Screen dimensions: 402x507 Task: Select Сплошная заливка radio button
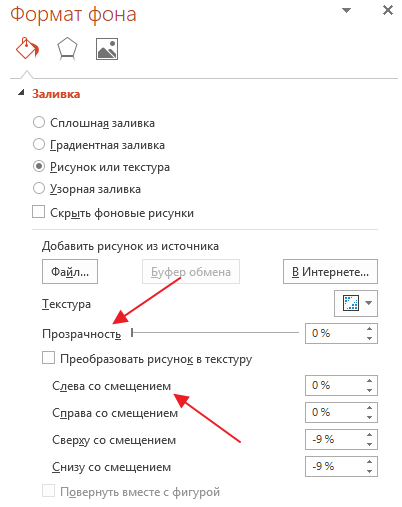coord(39,122)
